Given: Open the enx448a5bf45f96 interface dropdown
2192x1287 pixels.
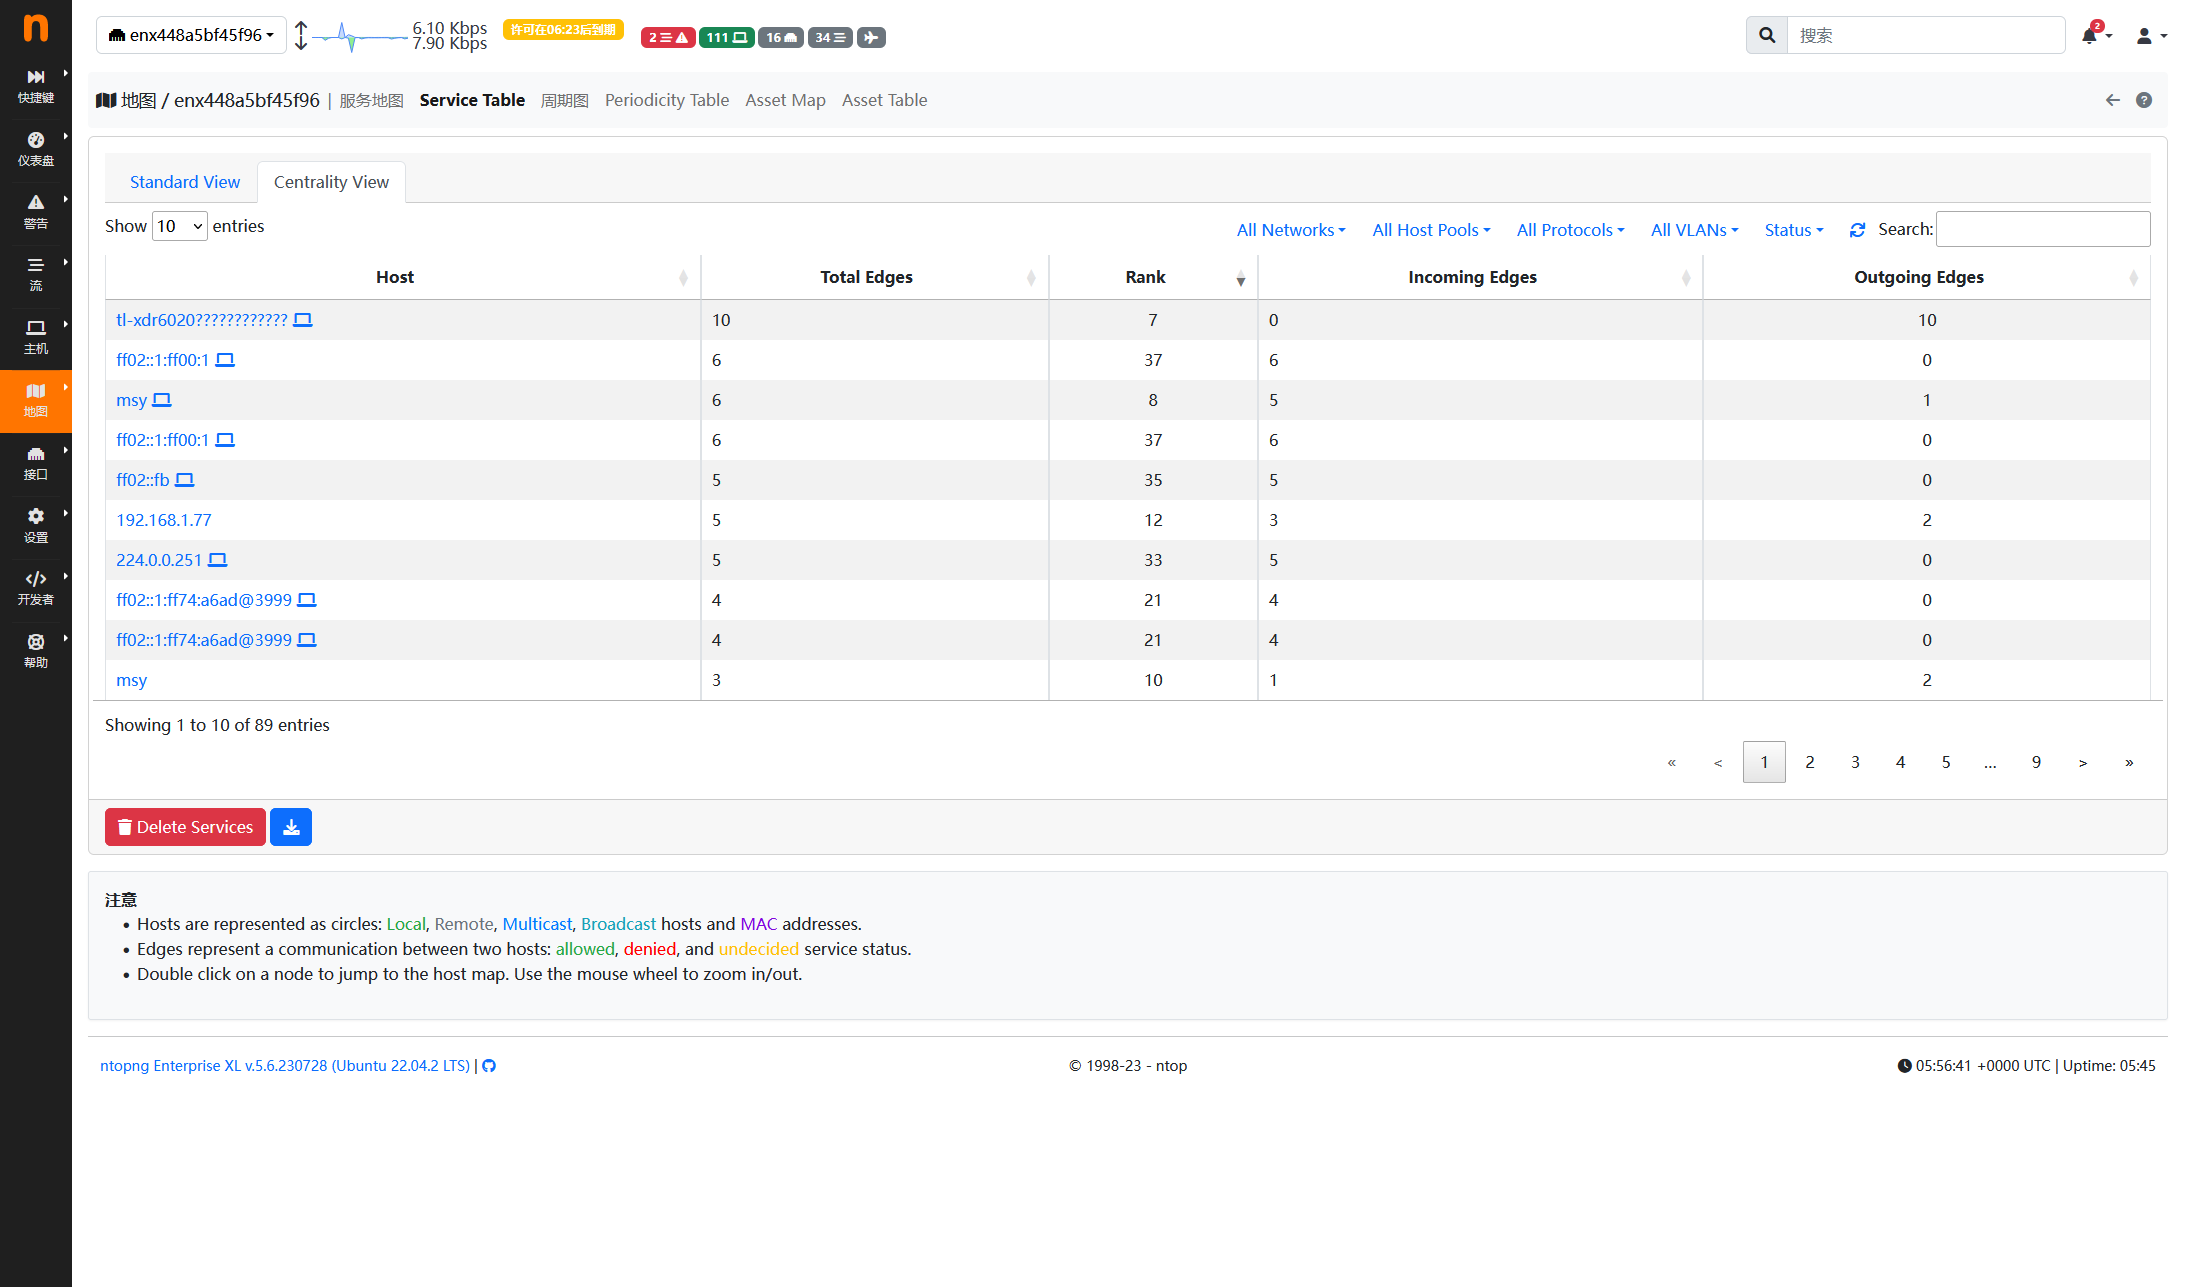Looking at the screenshot, I should 191,35.
